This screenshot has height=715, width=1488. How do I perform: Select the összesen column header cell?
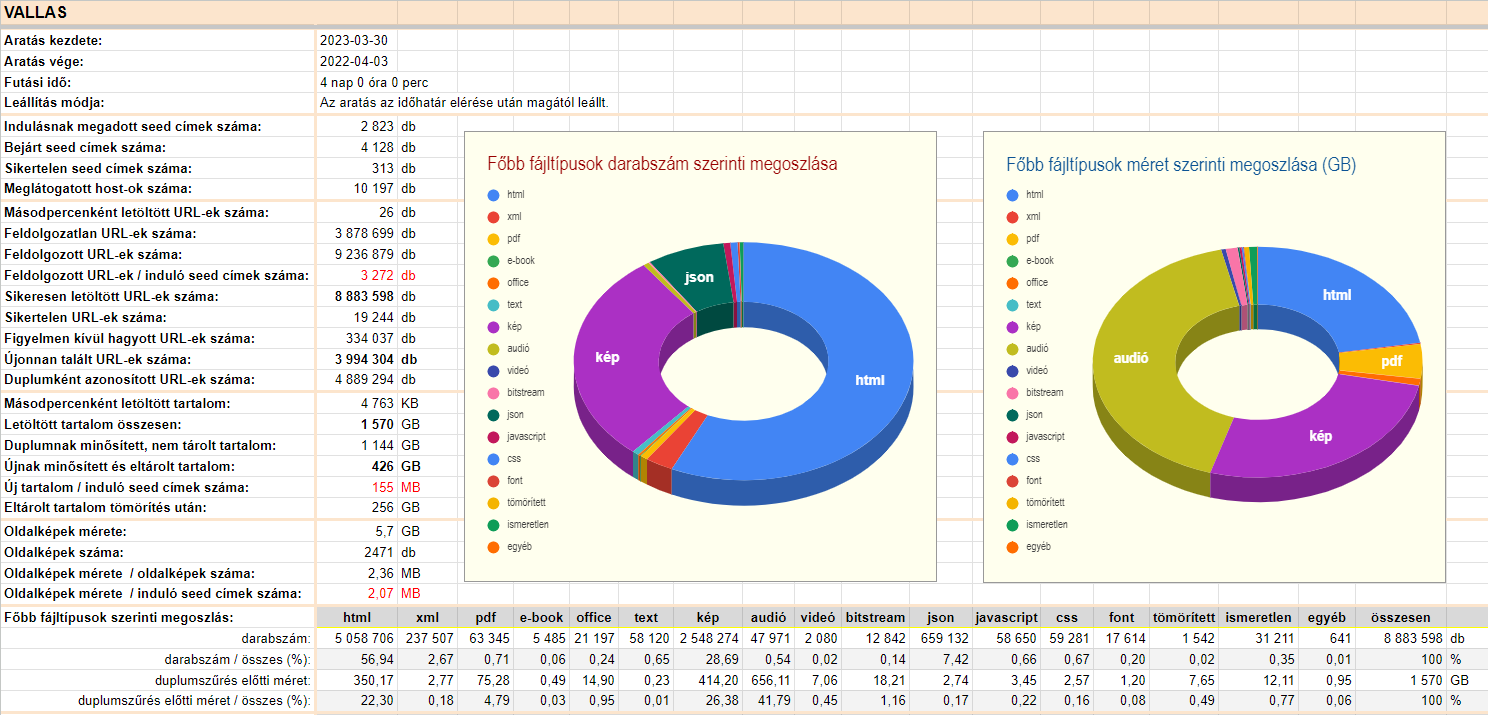pos(1401,618)
